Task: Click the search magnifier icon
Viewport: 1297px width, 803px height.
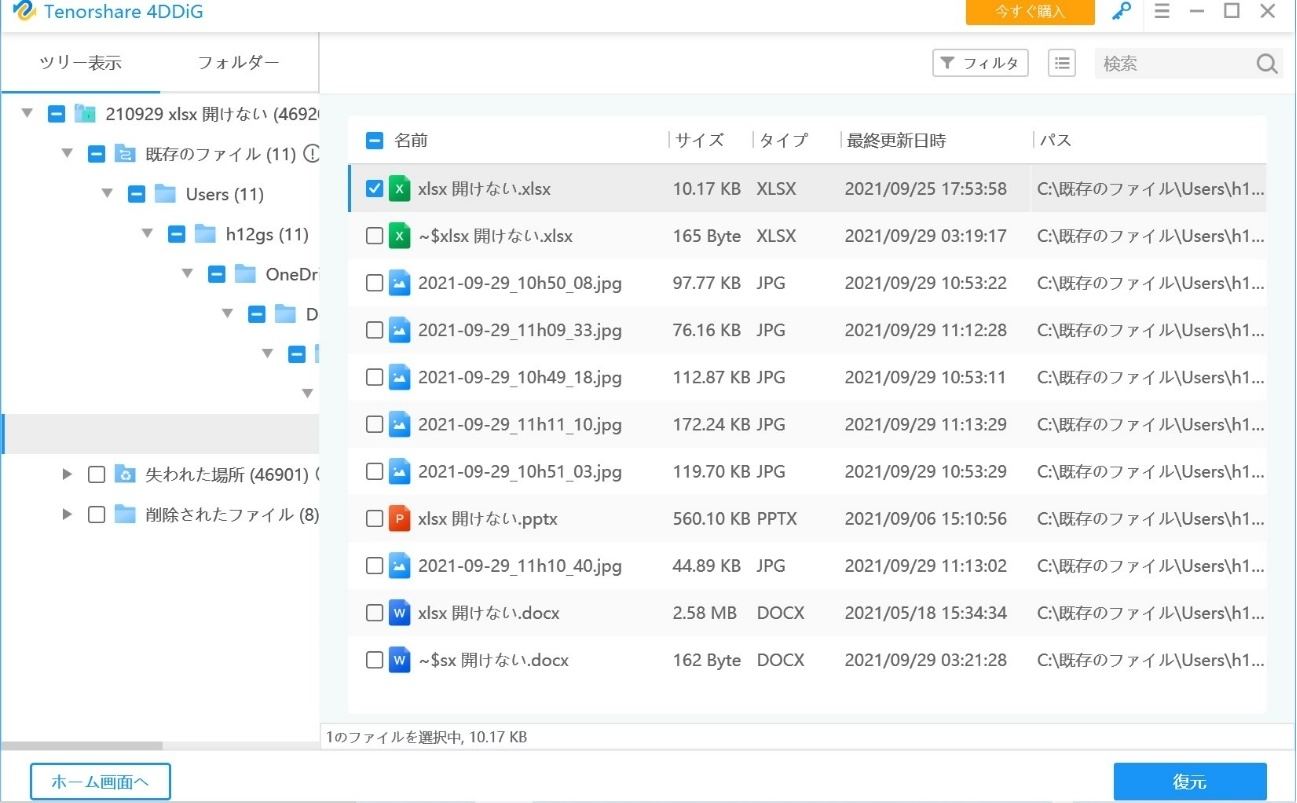Action: pos(1267,64)
